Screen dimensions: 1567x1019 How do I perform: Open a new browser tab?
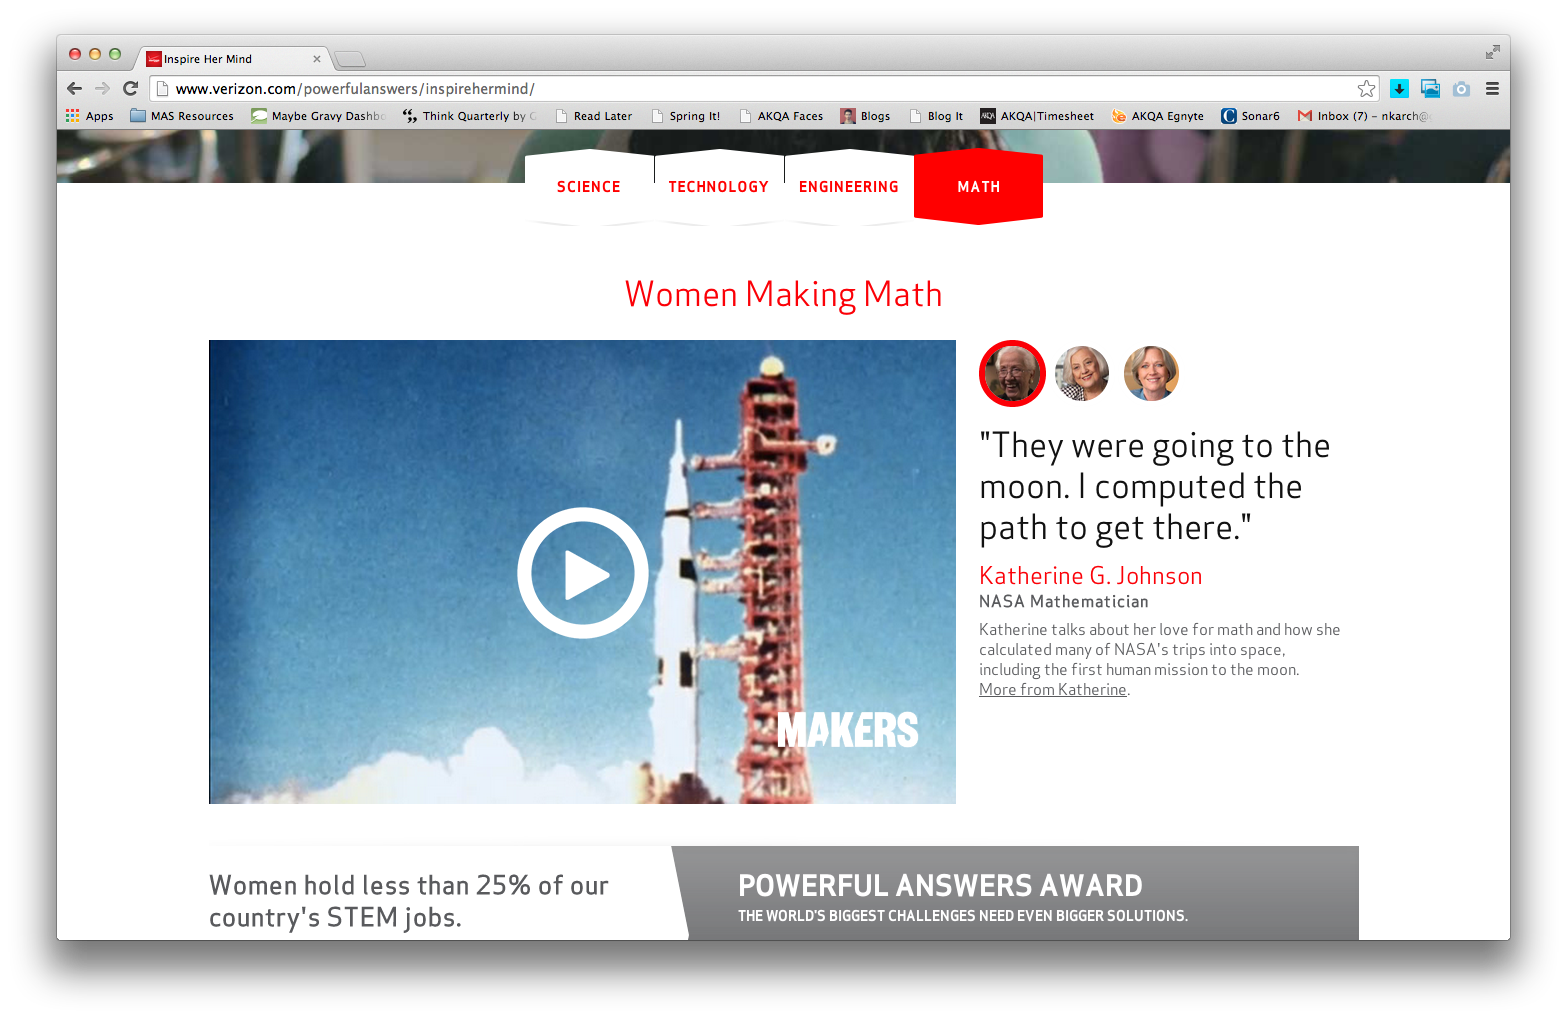(349, 59)
